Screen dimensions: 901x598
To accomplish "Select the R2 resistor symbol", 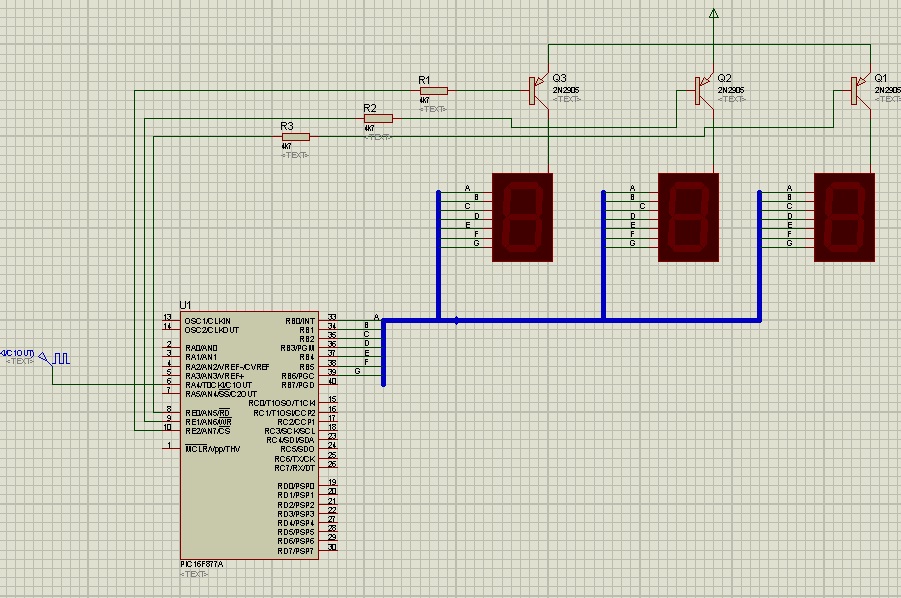I will [x=378, y=118].
